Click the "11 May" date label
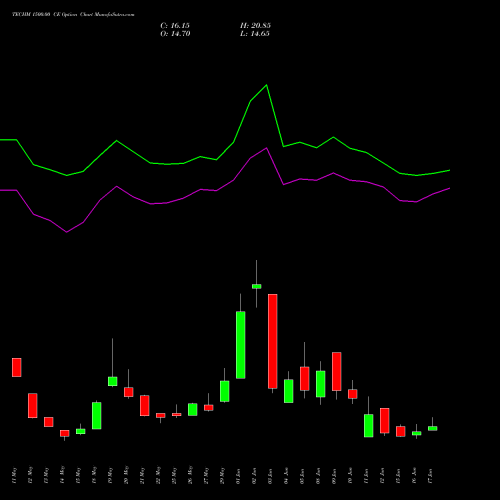The width and height of the screenshot is (500, 500). pyautogui.click(x=14, y=476)
